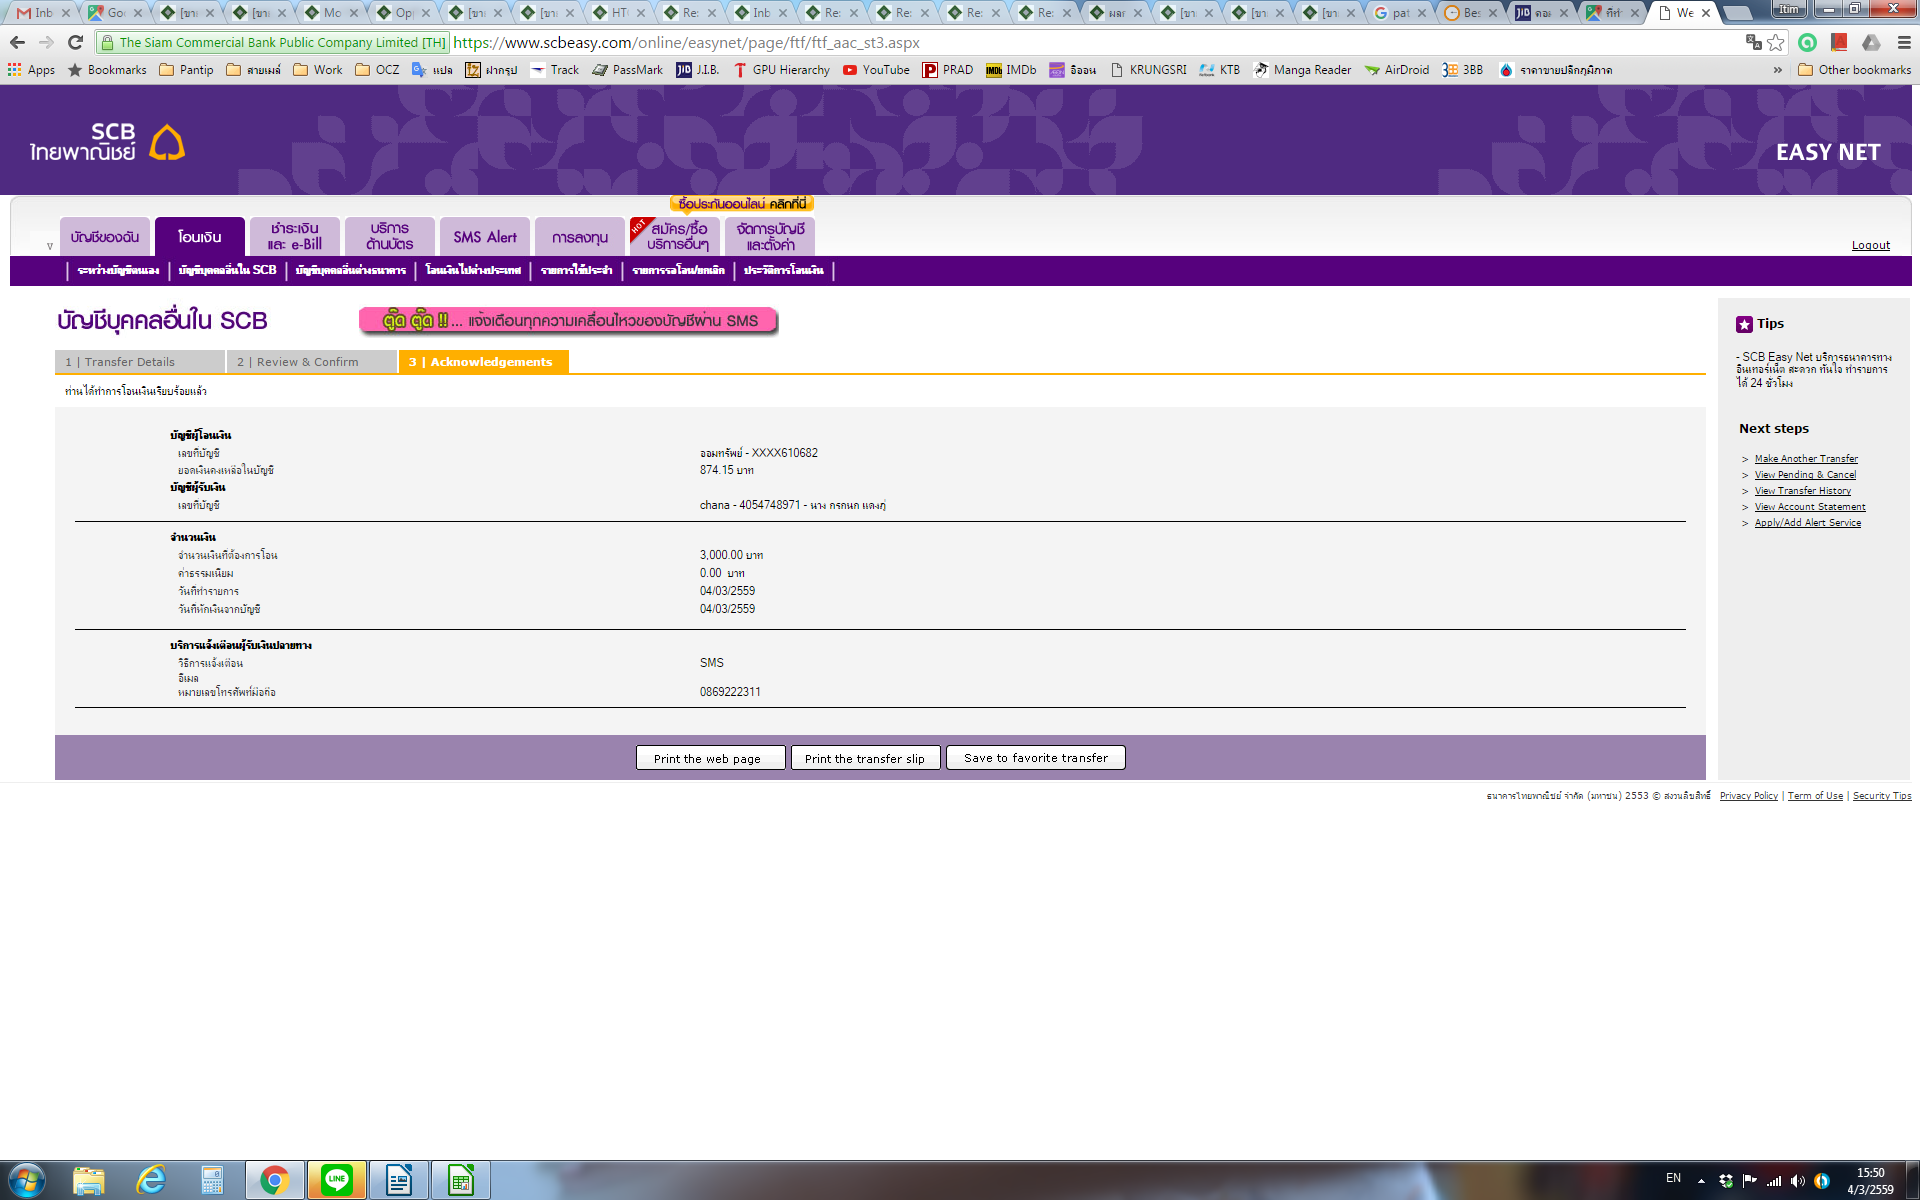Click the Chrome reload page icon
The height and width of the screenshot is (1200, 1920).
point(75,42)
